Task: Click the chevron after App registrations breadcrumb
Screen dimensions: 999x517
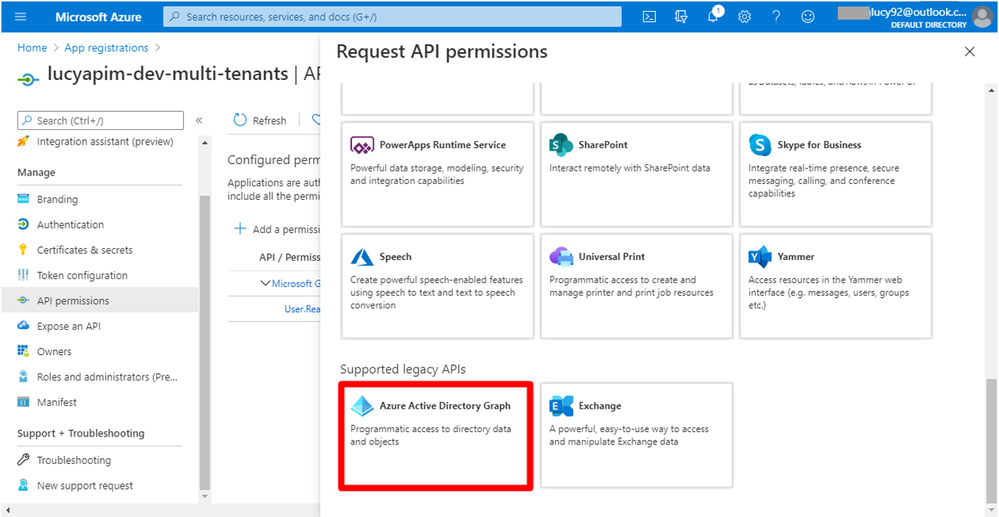Action: tap(157, 48)
